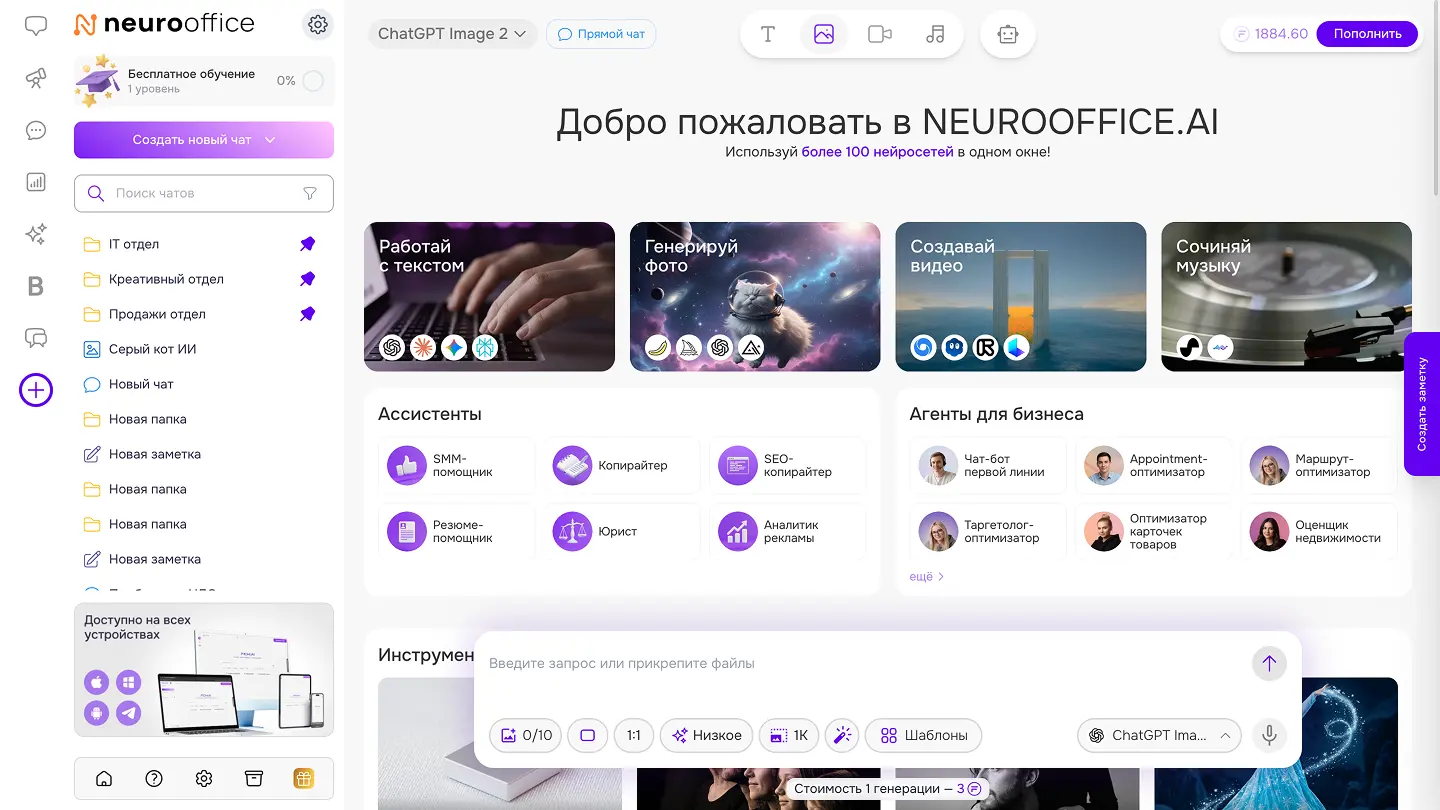Open the archive box icon

[x=254, y=778]
